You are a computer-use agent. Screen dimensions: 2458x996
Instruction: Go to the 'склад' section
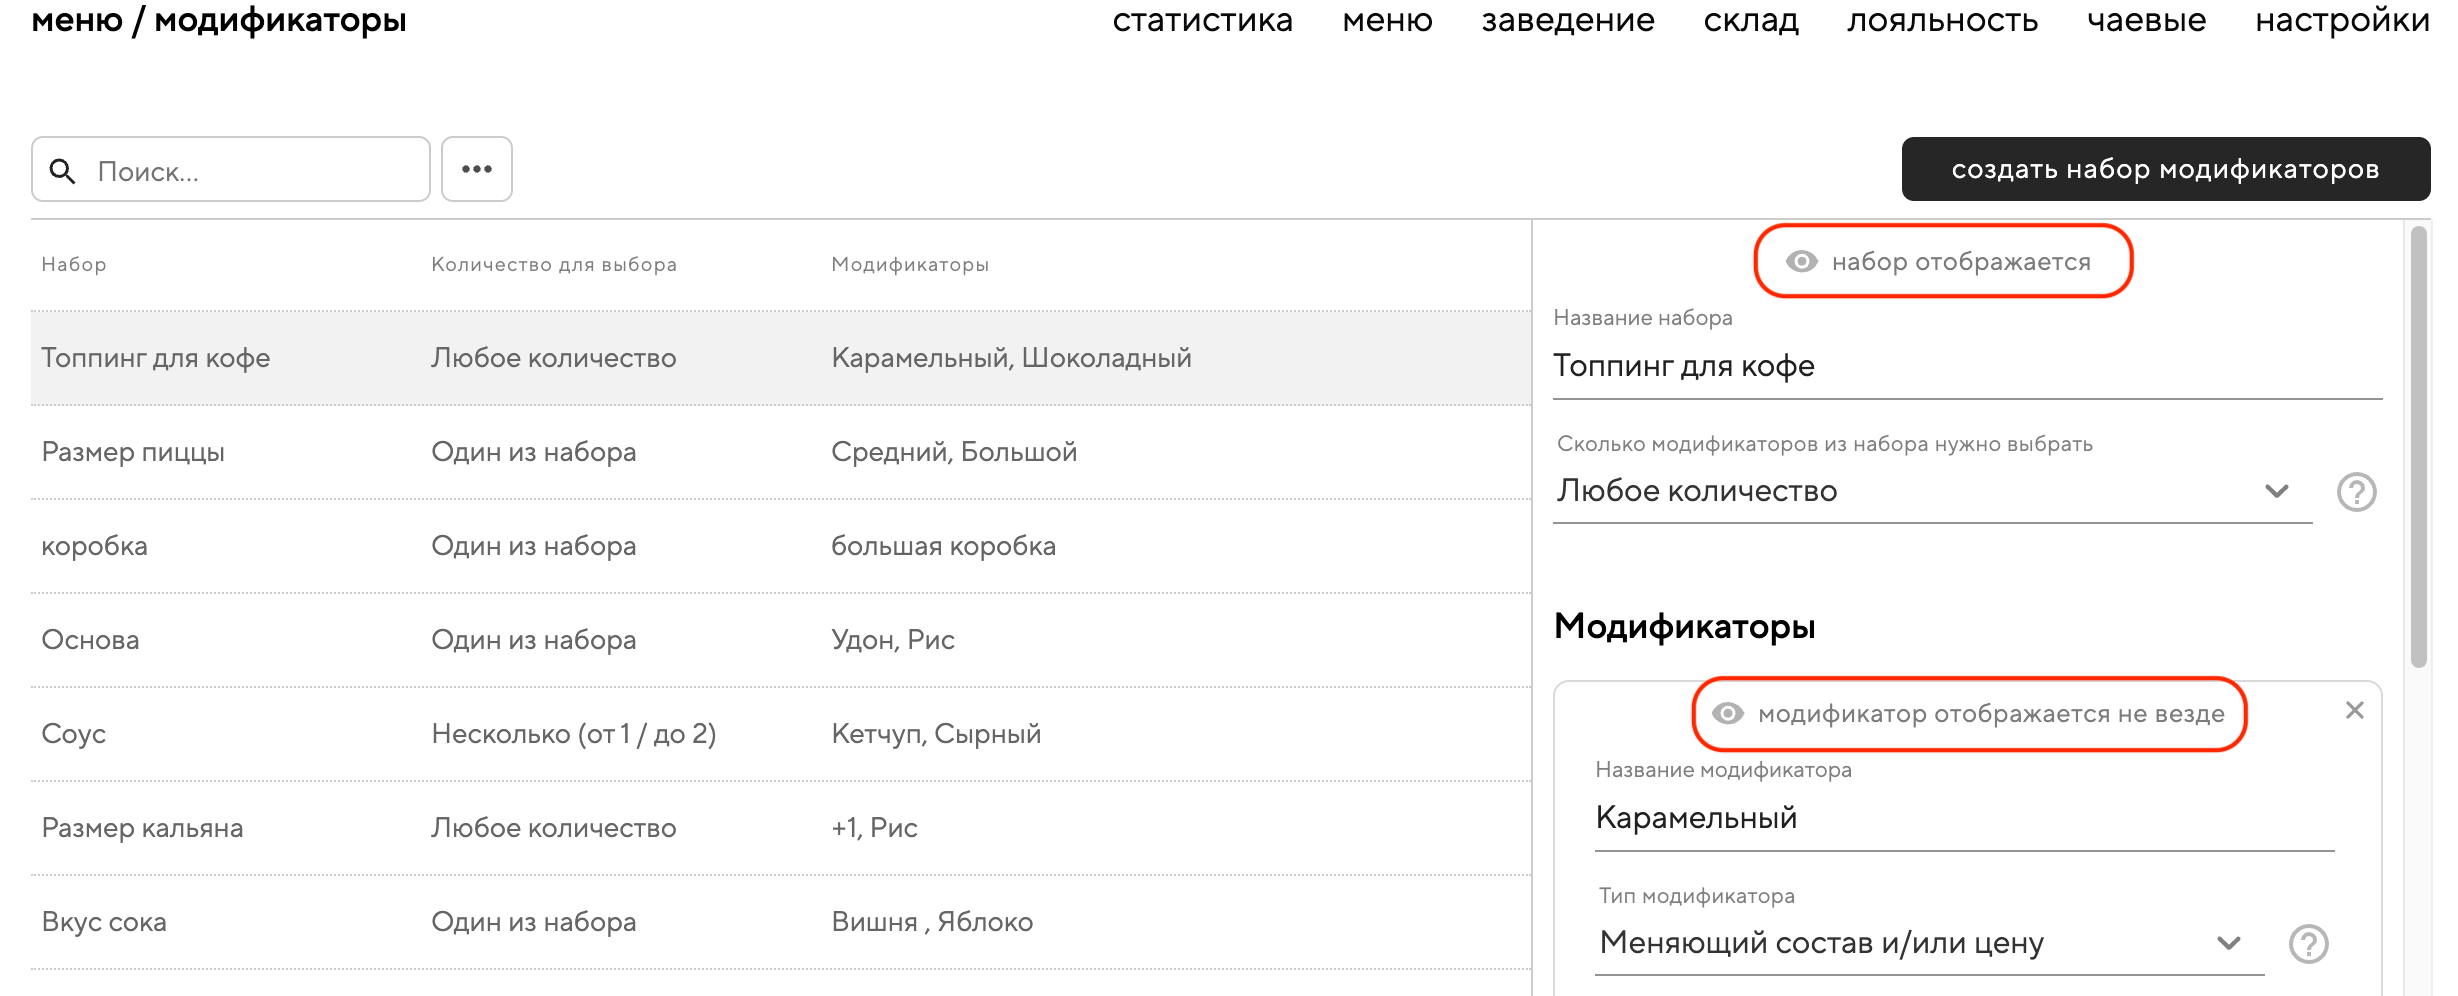coord(1751,21)
